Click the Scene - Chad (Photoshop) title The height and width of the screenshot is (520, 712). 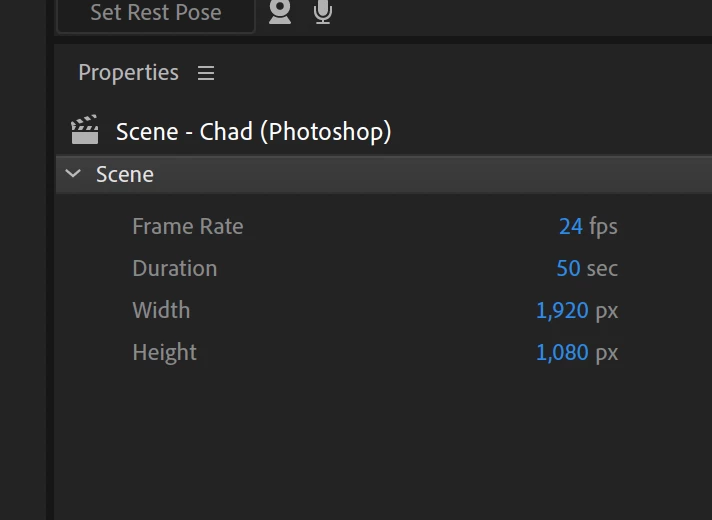tap(253, 131)
